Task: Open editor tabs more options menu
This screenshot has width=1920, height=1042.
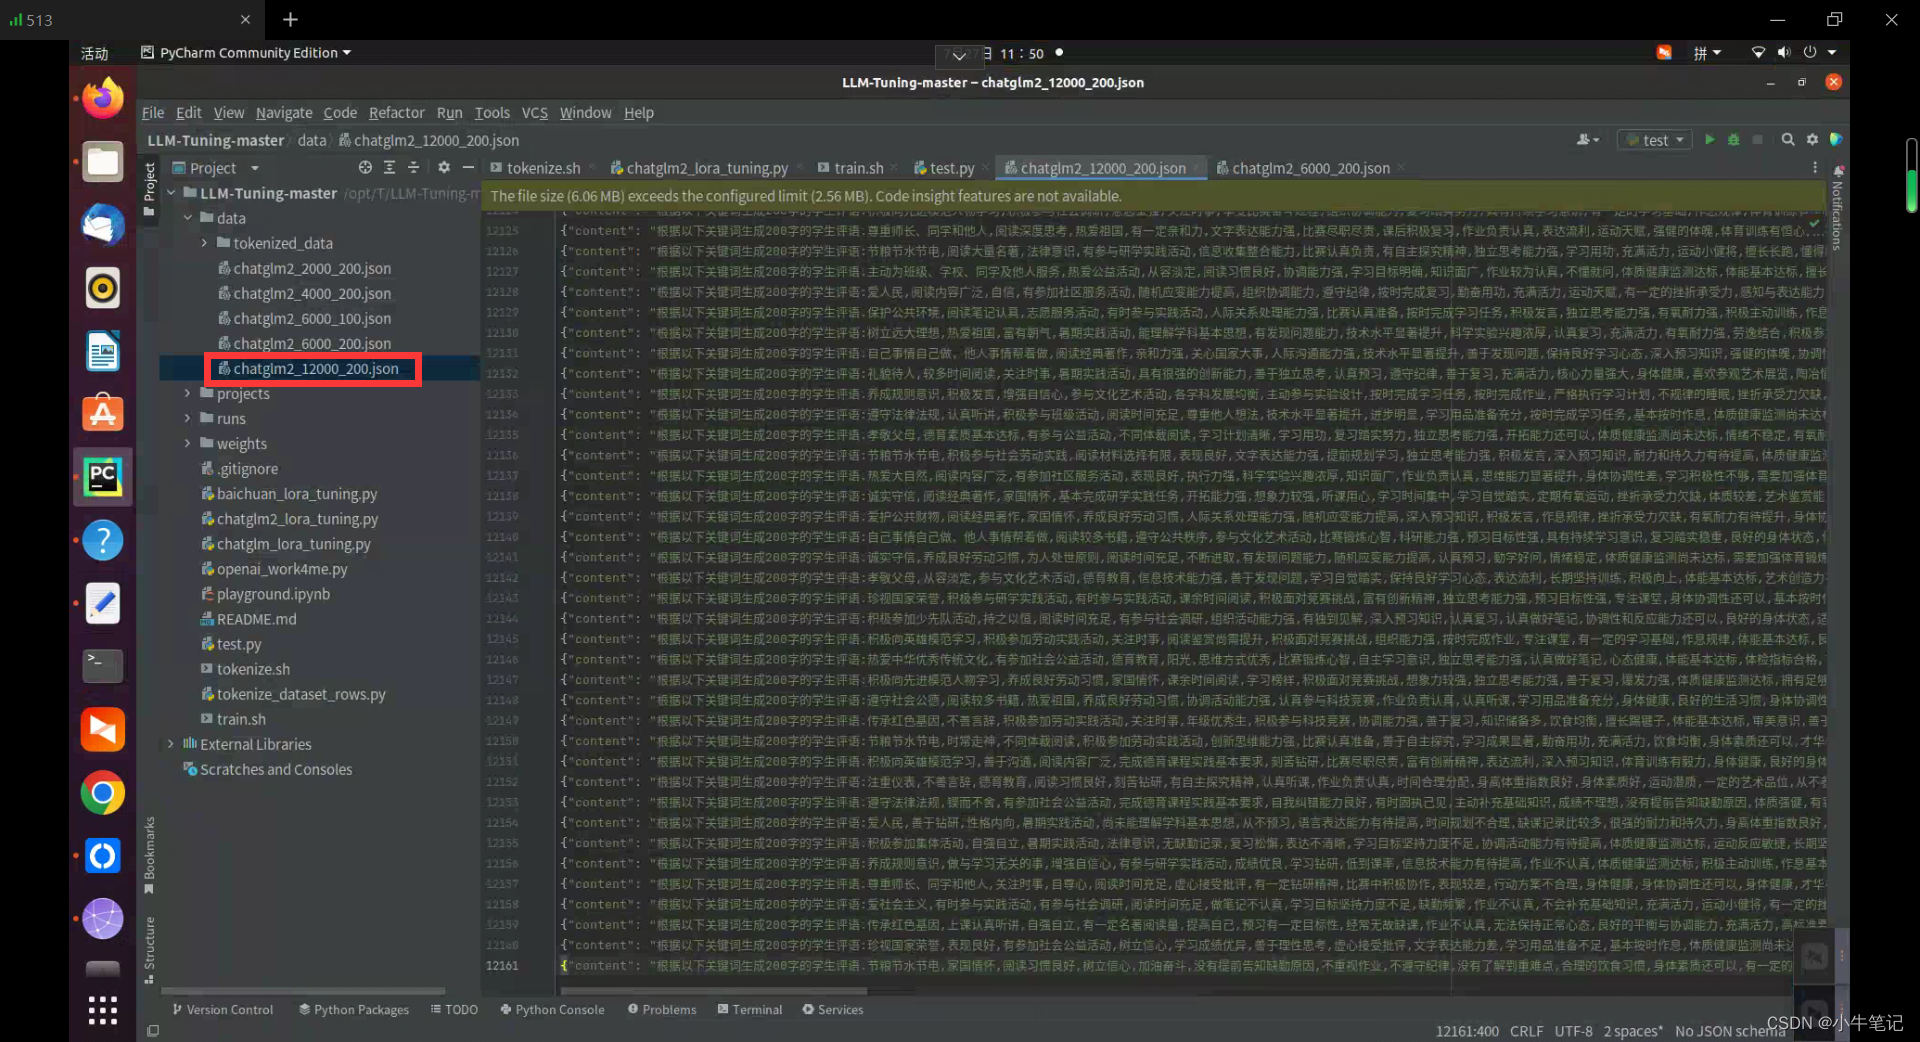Action: click(x=1814, y=168)
